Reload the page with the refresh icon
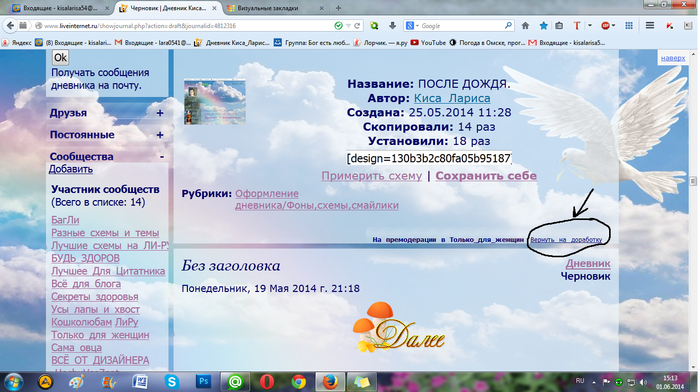The height and width of the screenshot is (392, 700). [x=357, y=26]
